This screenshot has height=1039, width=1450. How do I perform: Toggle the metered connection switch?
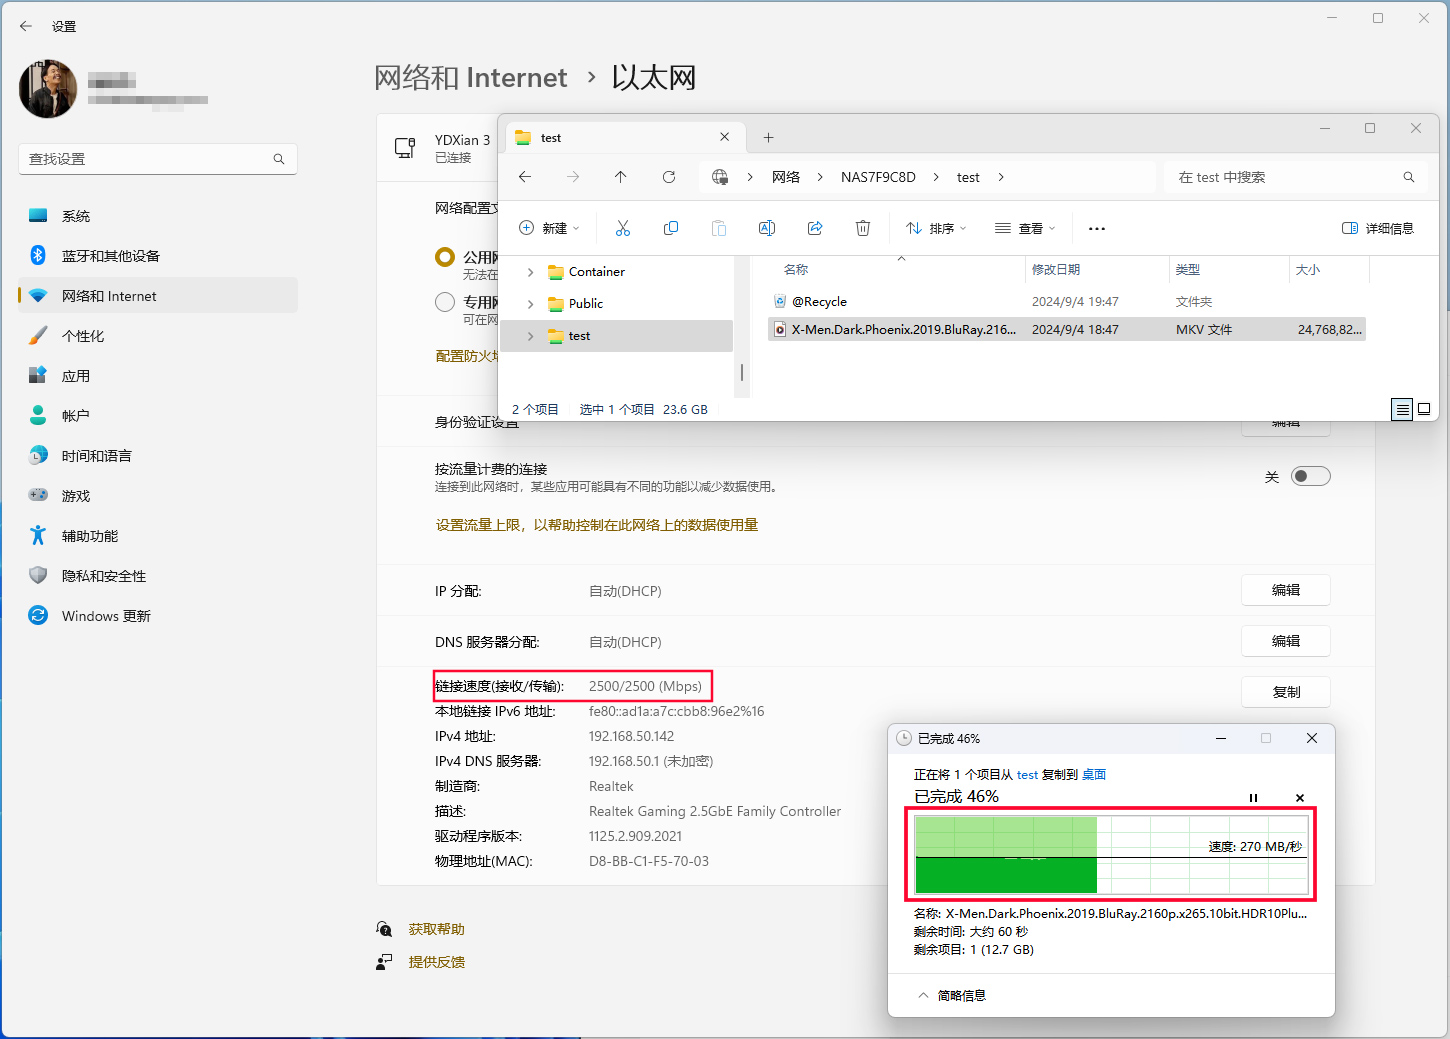pyautogui.click(x=1310, y=476)
